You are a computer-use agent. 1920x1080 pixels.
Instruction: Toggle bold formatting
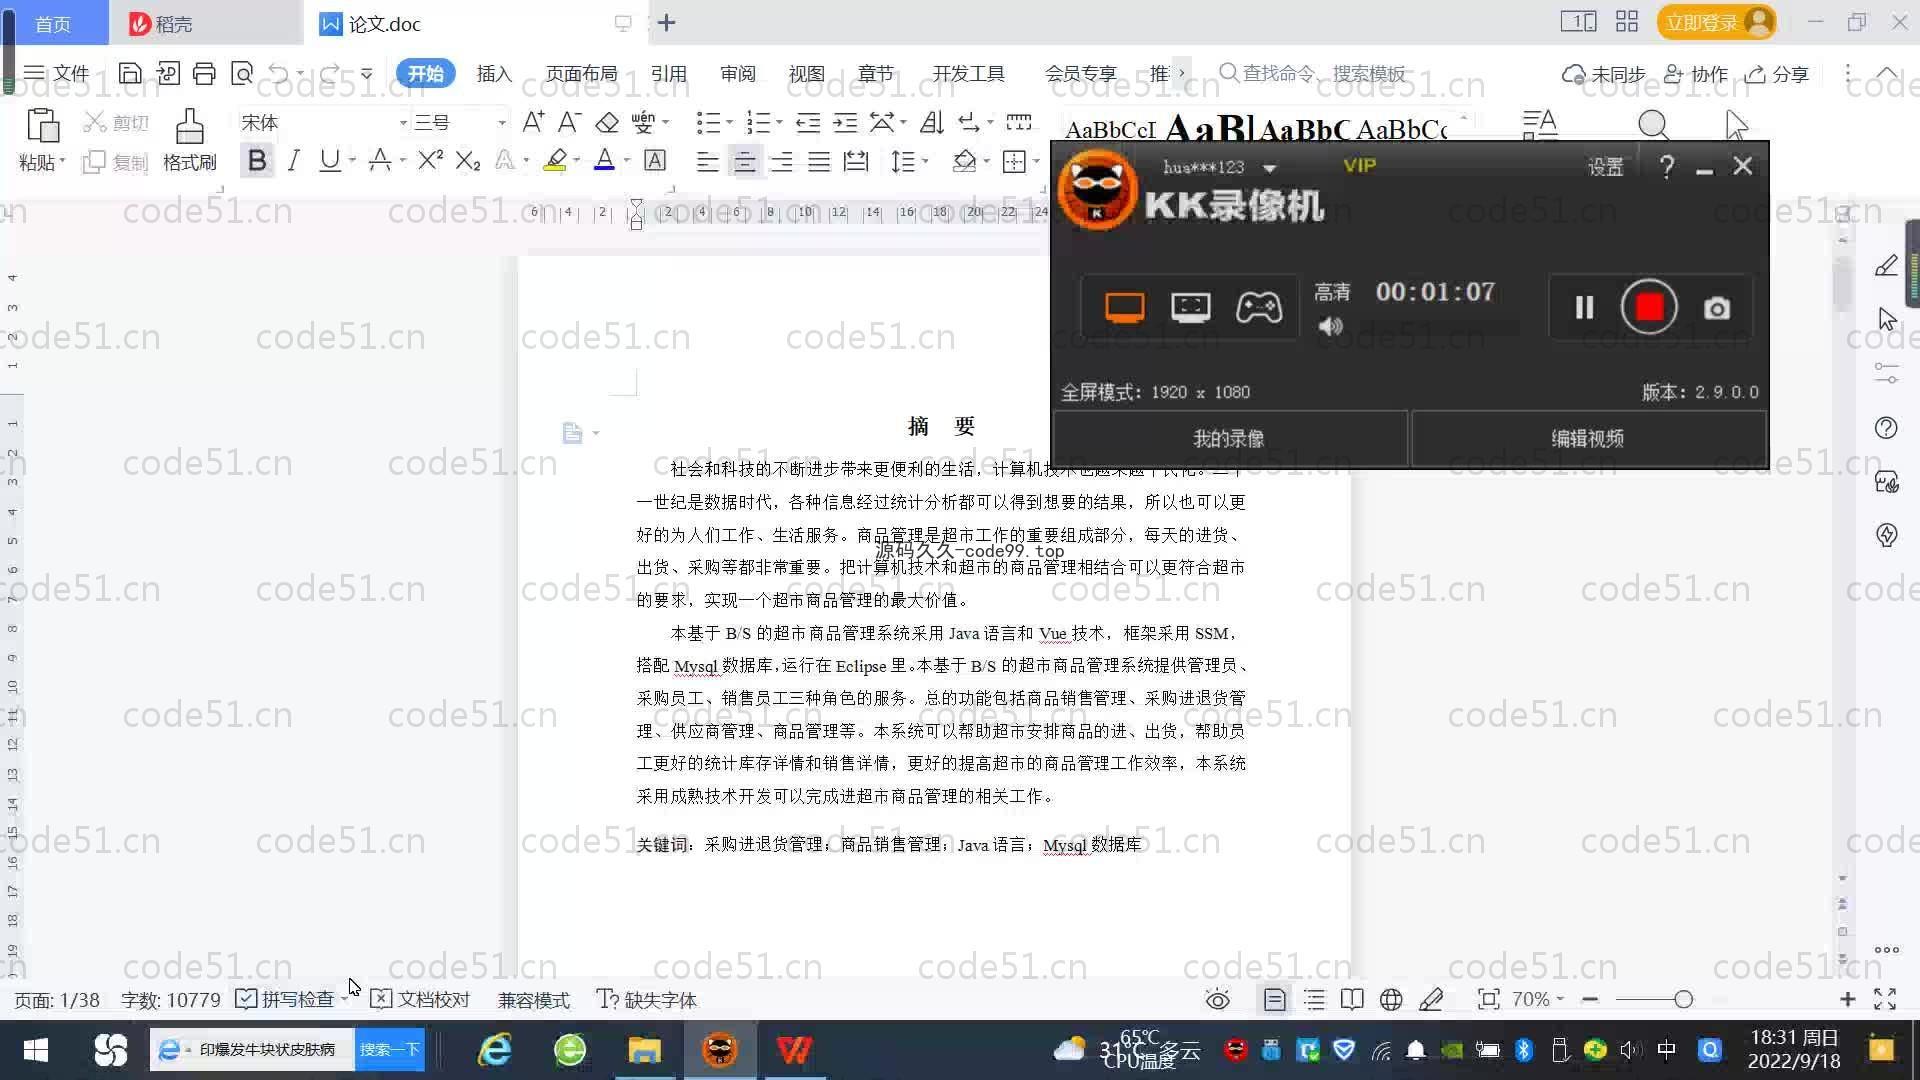coord(257,161)
